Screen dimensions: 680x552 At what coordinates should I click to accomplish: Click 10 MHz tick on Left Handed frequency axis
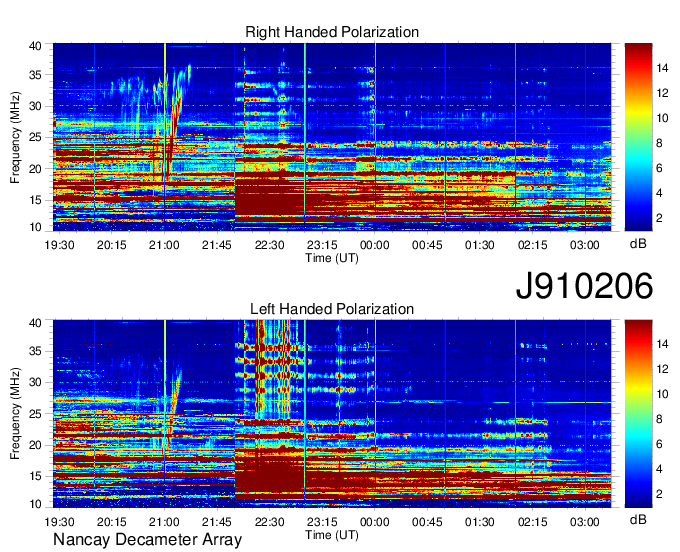35,504
